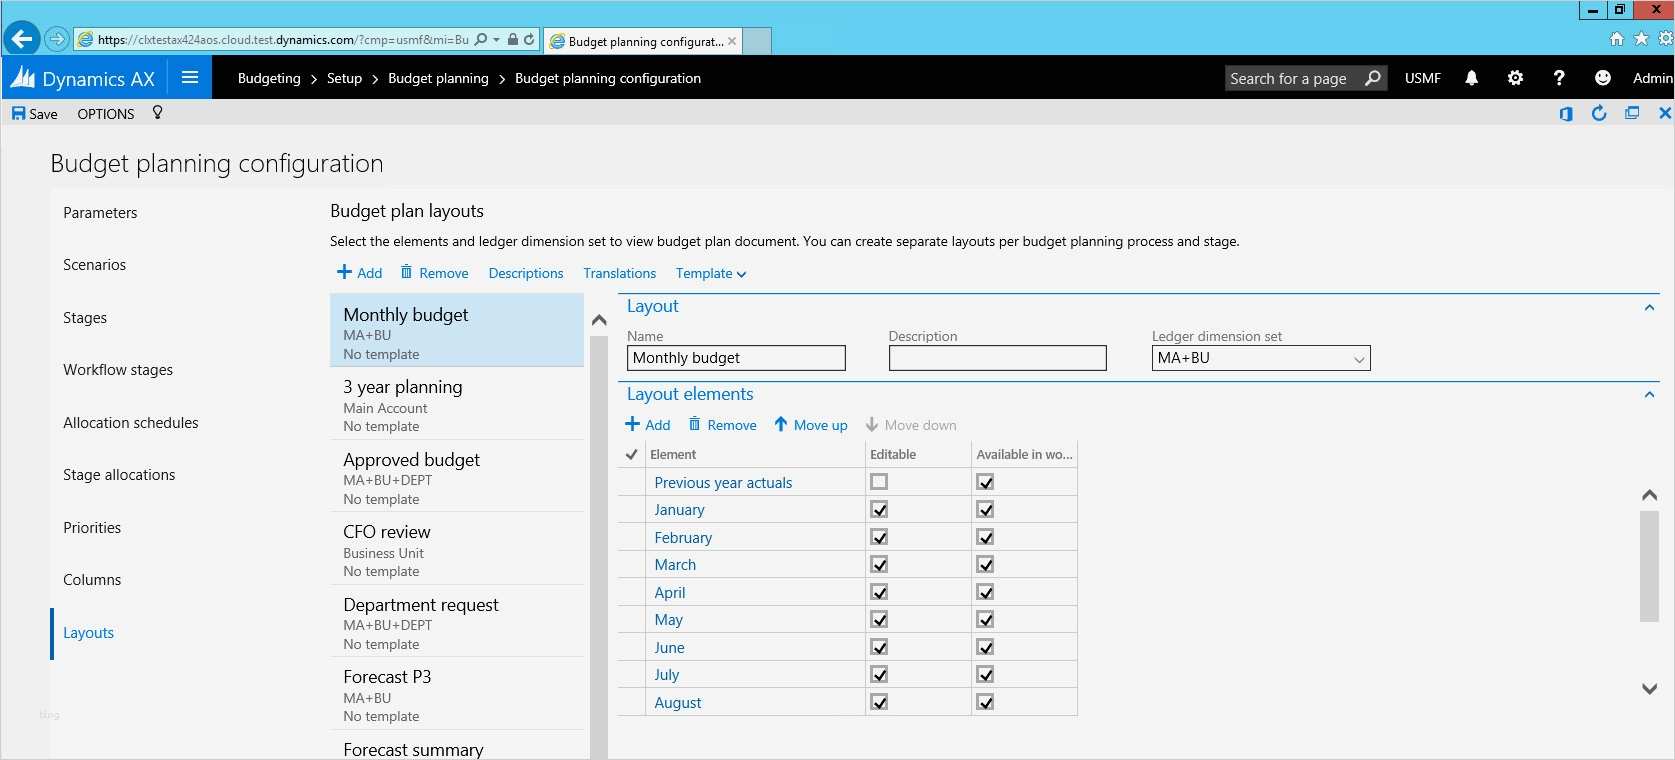
Task: Uncheck Editable for February
Action: point(879,537)
